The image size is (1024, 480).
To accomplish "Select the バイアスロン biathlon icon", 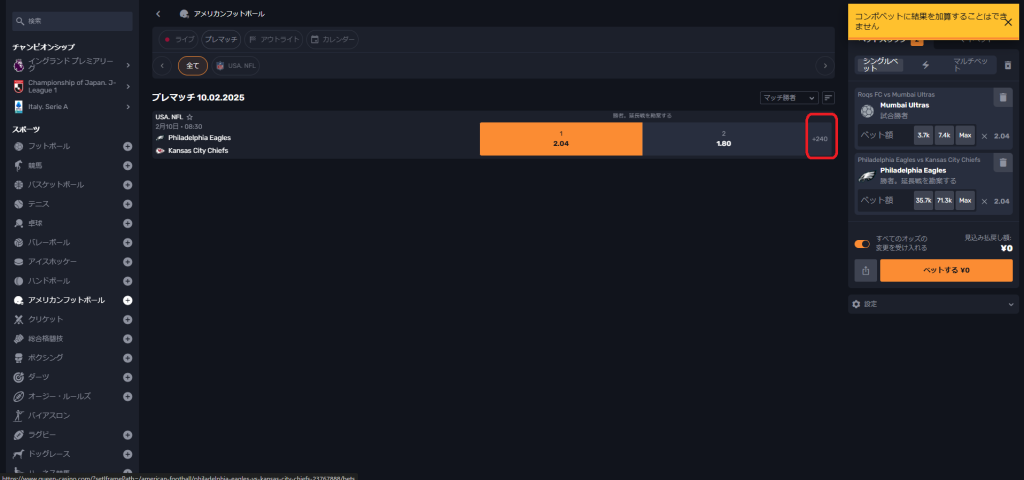I will coord(19,415).
